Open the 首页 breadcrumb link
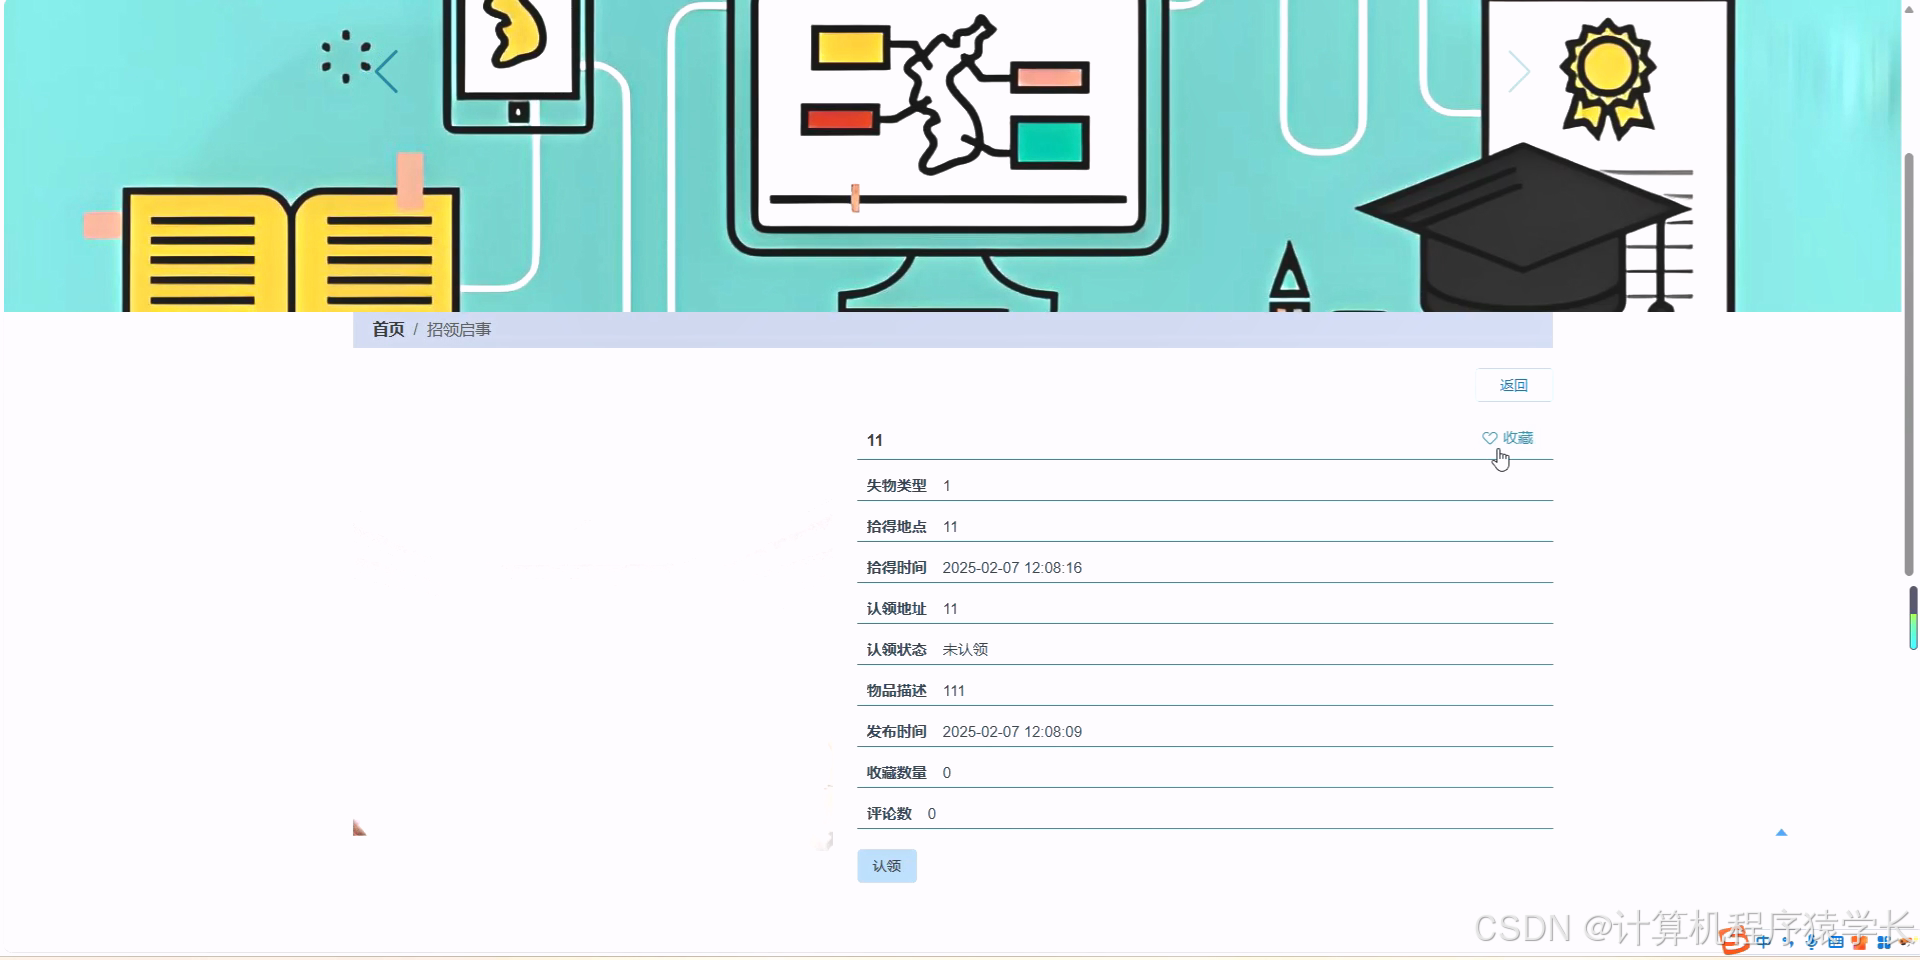The image size is (1920, 960). pyautogui.click(x=388, y=329)
